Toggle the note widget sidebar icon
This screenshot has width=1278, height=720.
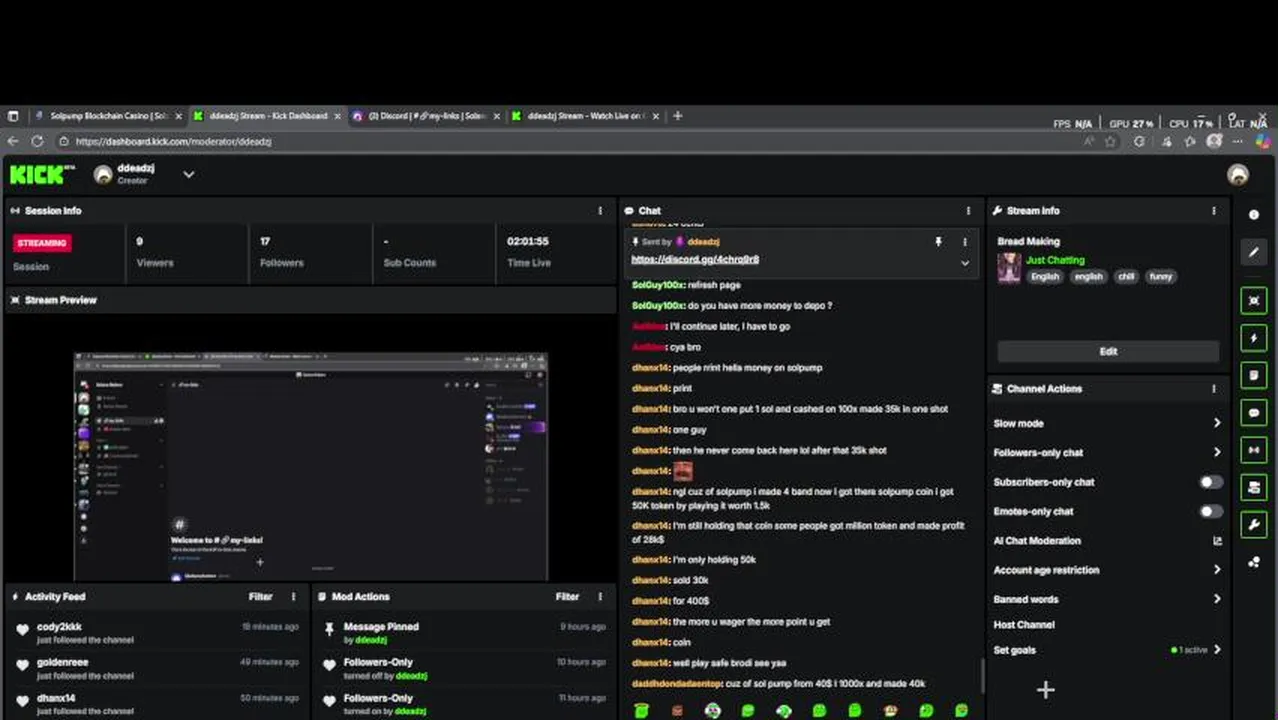point(1254,375)
